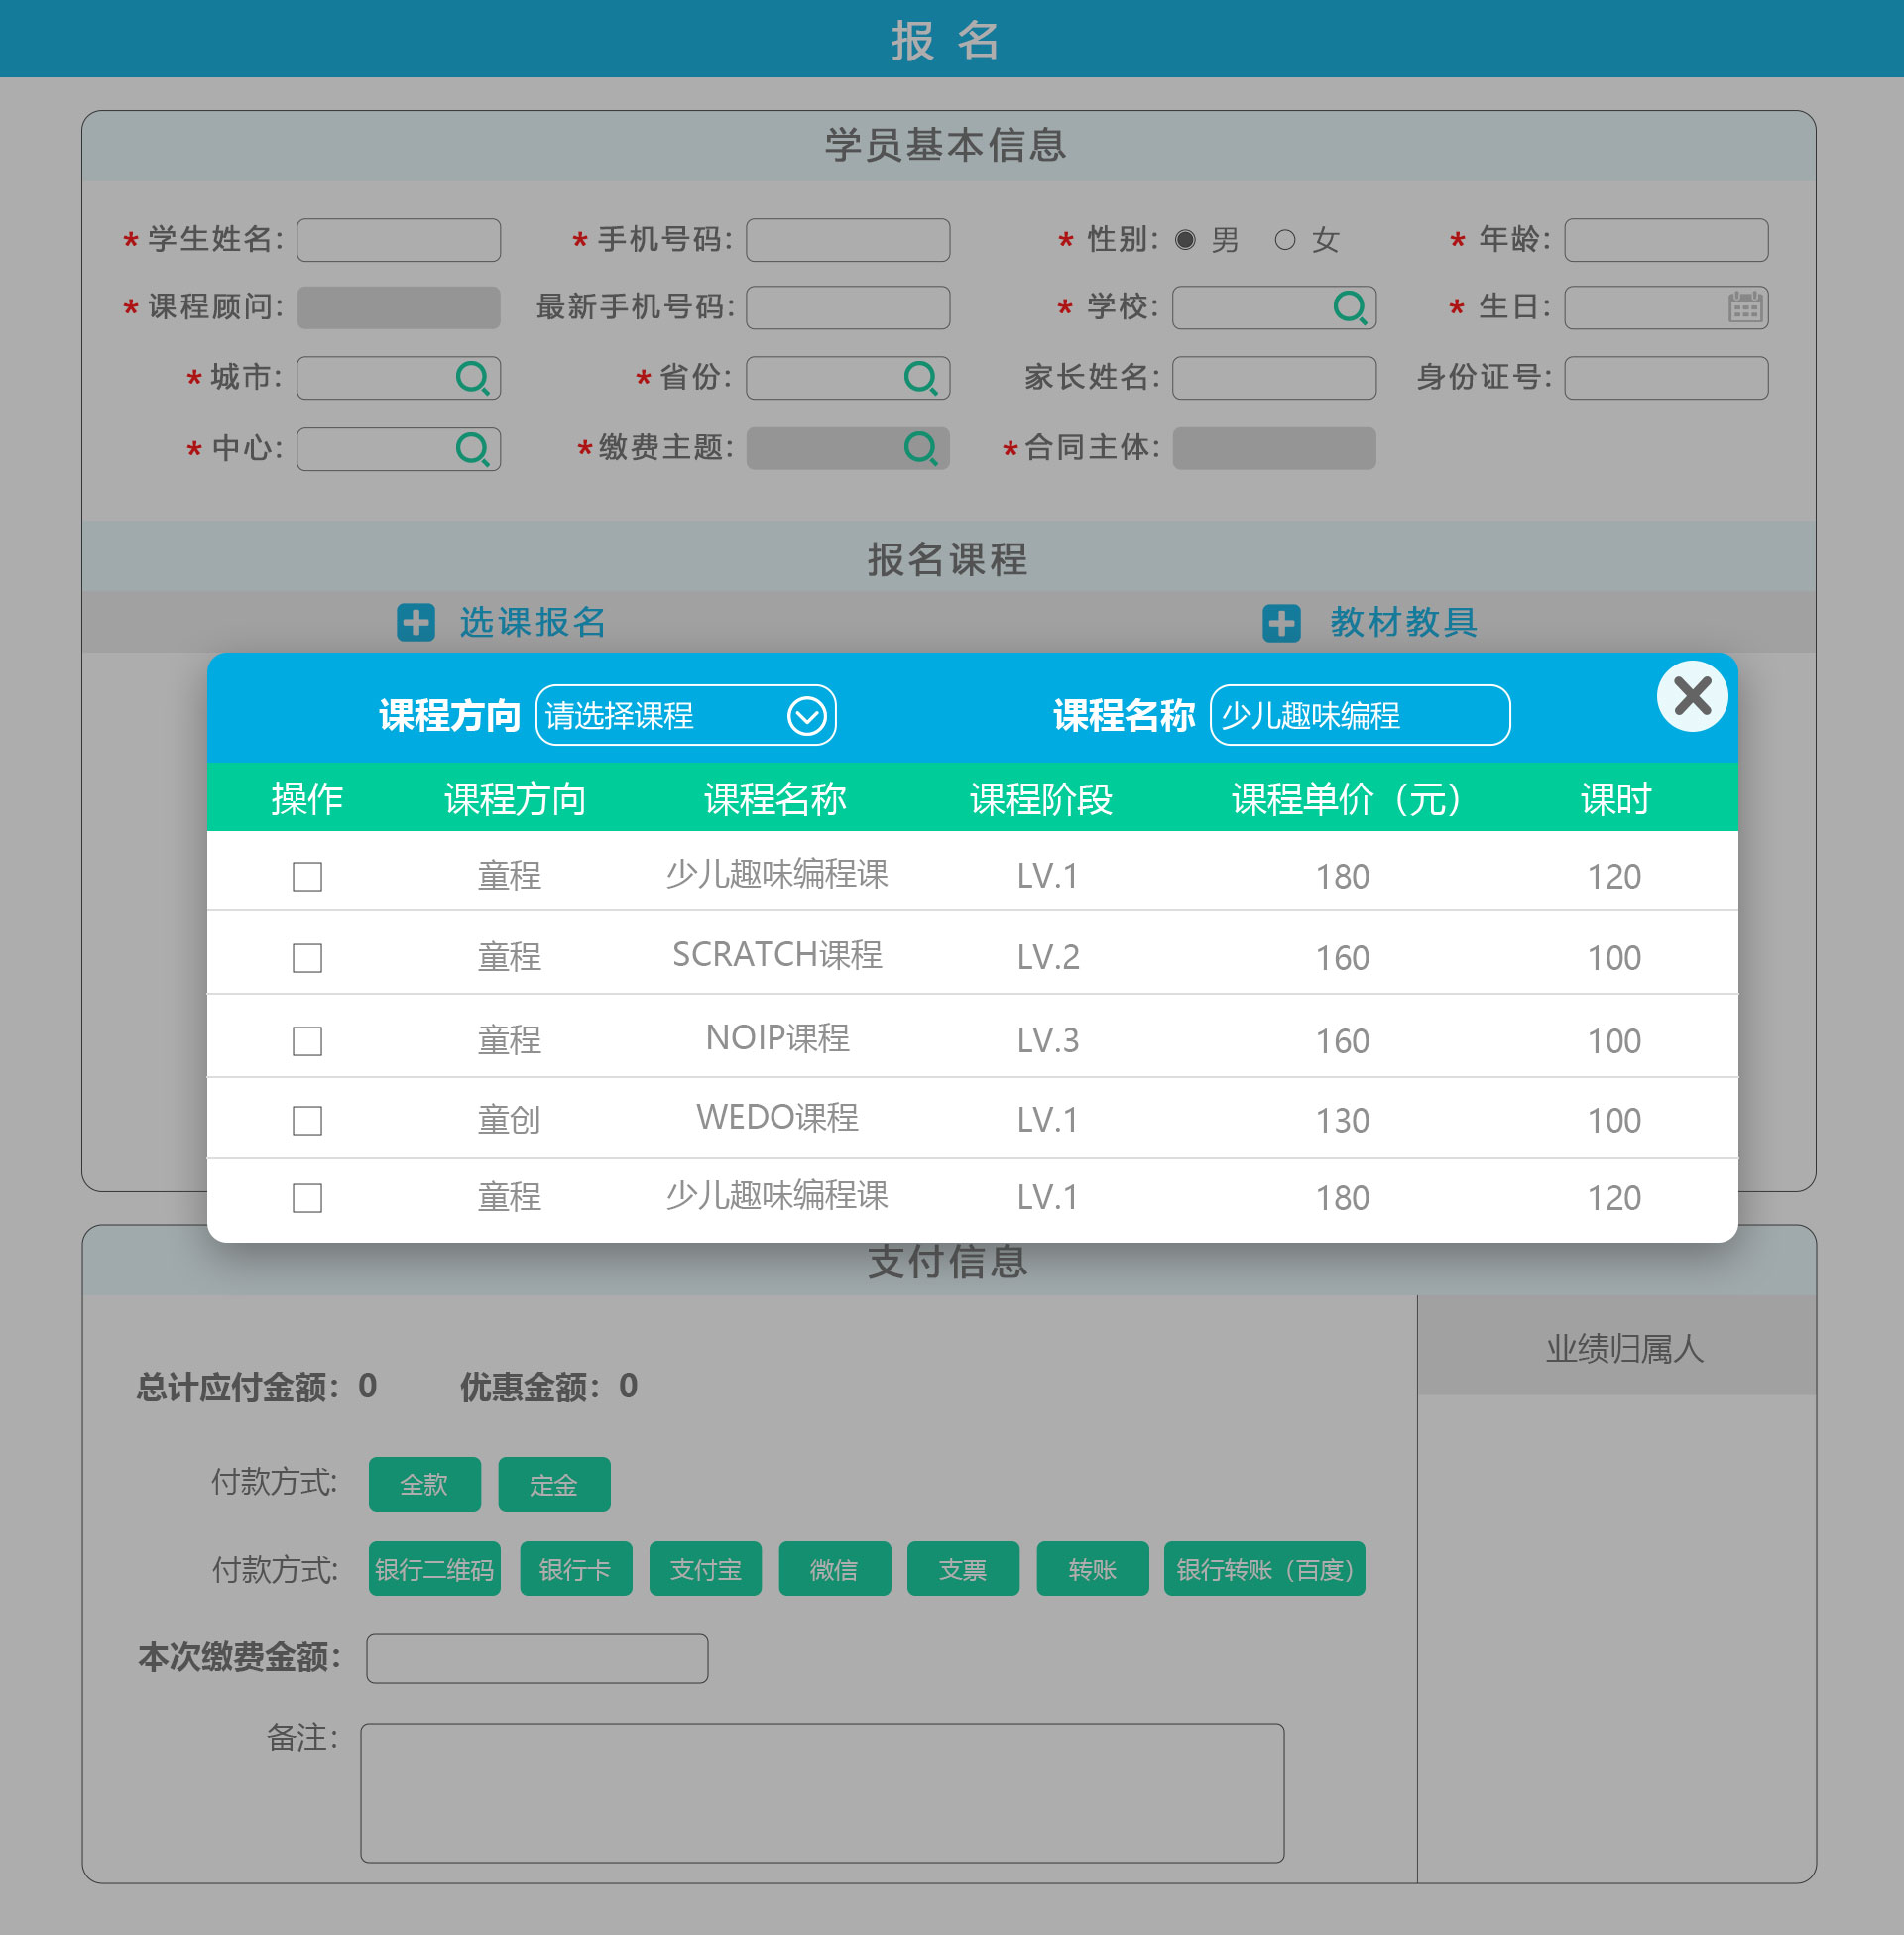The width and height of the screenshot is (1904, 1935).
Task: Click the 操作 column header
Action: [307, 799]
